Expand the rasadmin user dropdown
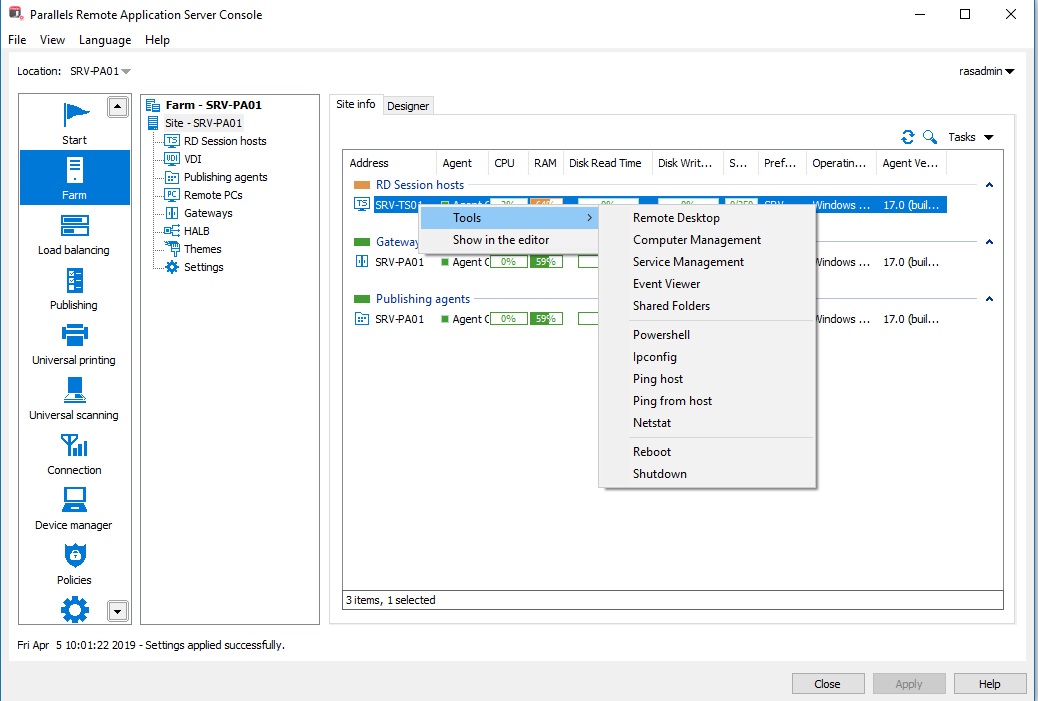This screenshot has height=701, width=1038. click(986, 71)
